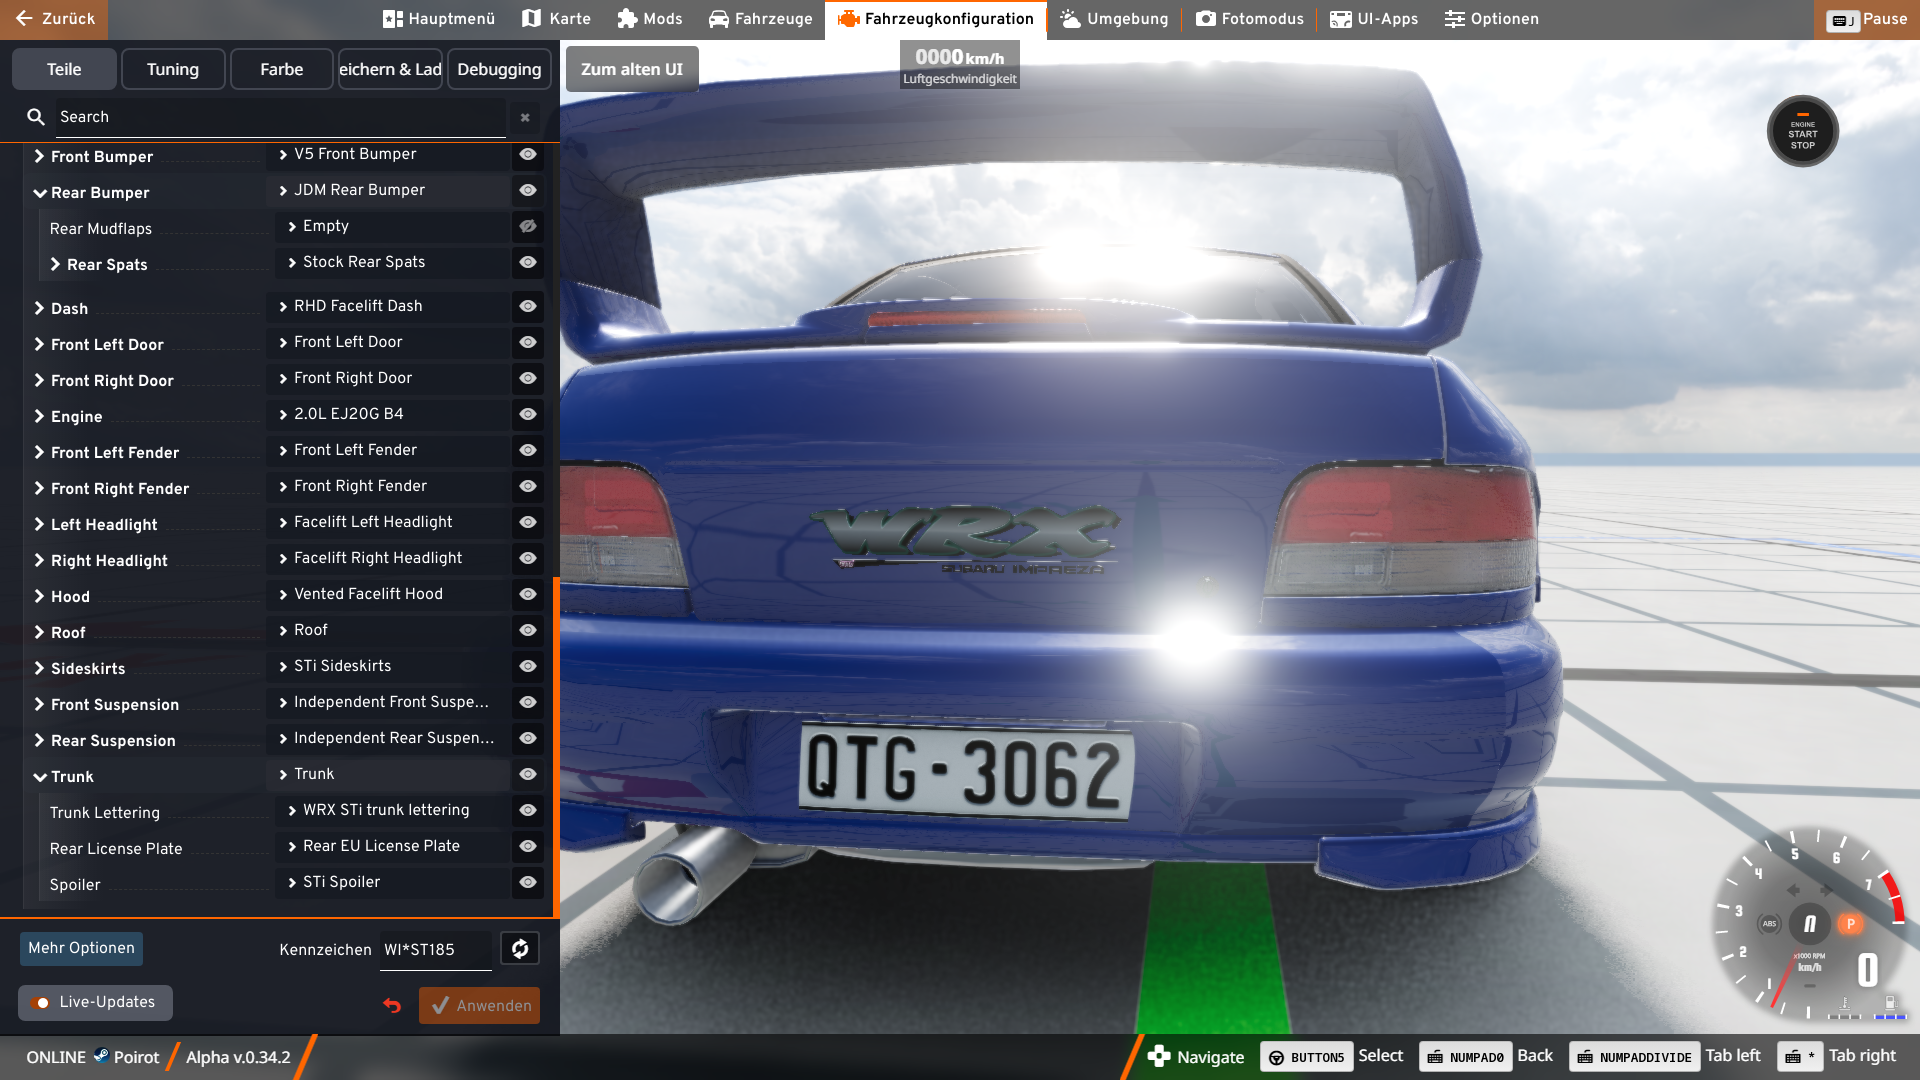Open the Mods puzzle menu
1920x1080 pixels.
(x=649, y=19)
